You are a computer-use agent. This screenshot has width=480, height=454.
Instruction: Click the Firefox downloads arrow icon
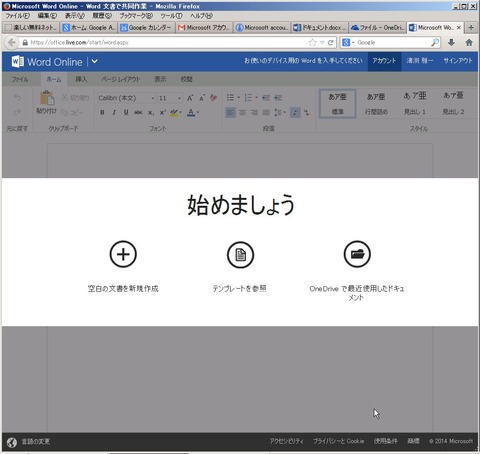(x=451, y=42)
